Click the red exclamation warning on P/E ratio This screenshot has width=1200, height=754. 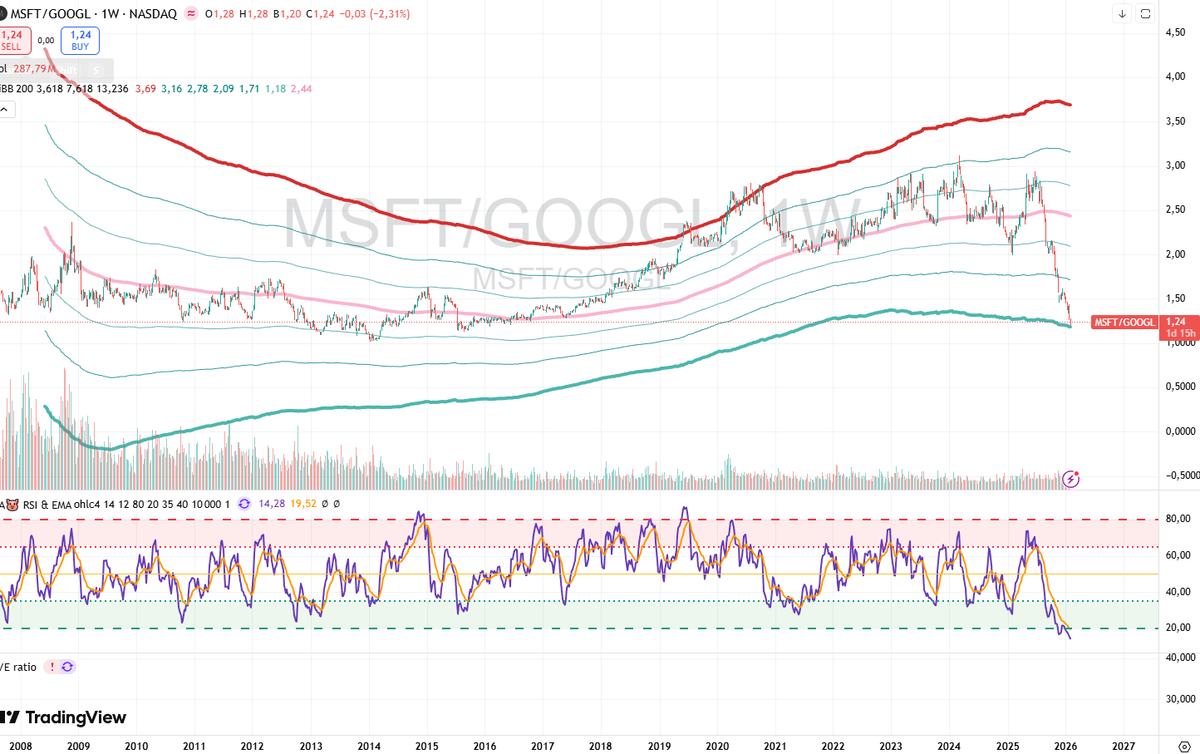[50, 666]
